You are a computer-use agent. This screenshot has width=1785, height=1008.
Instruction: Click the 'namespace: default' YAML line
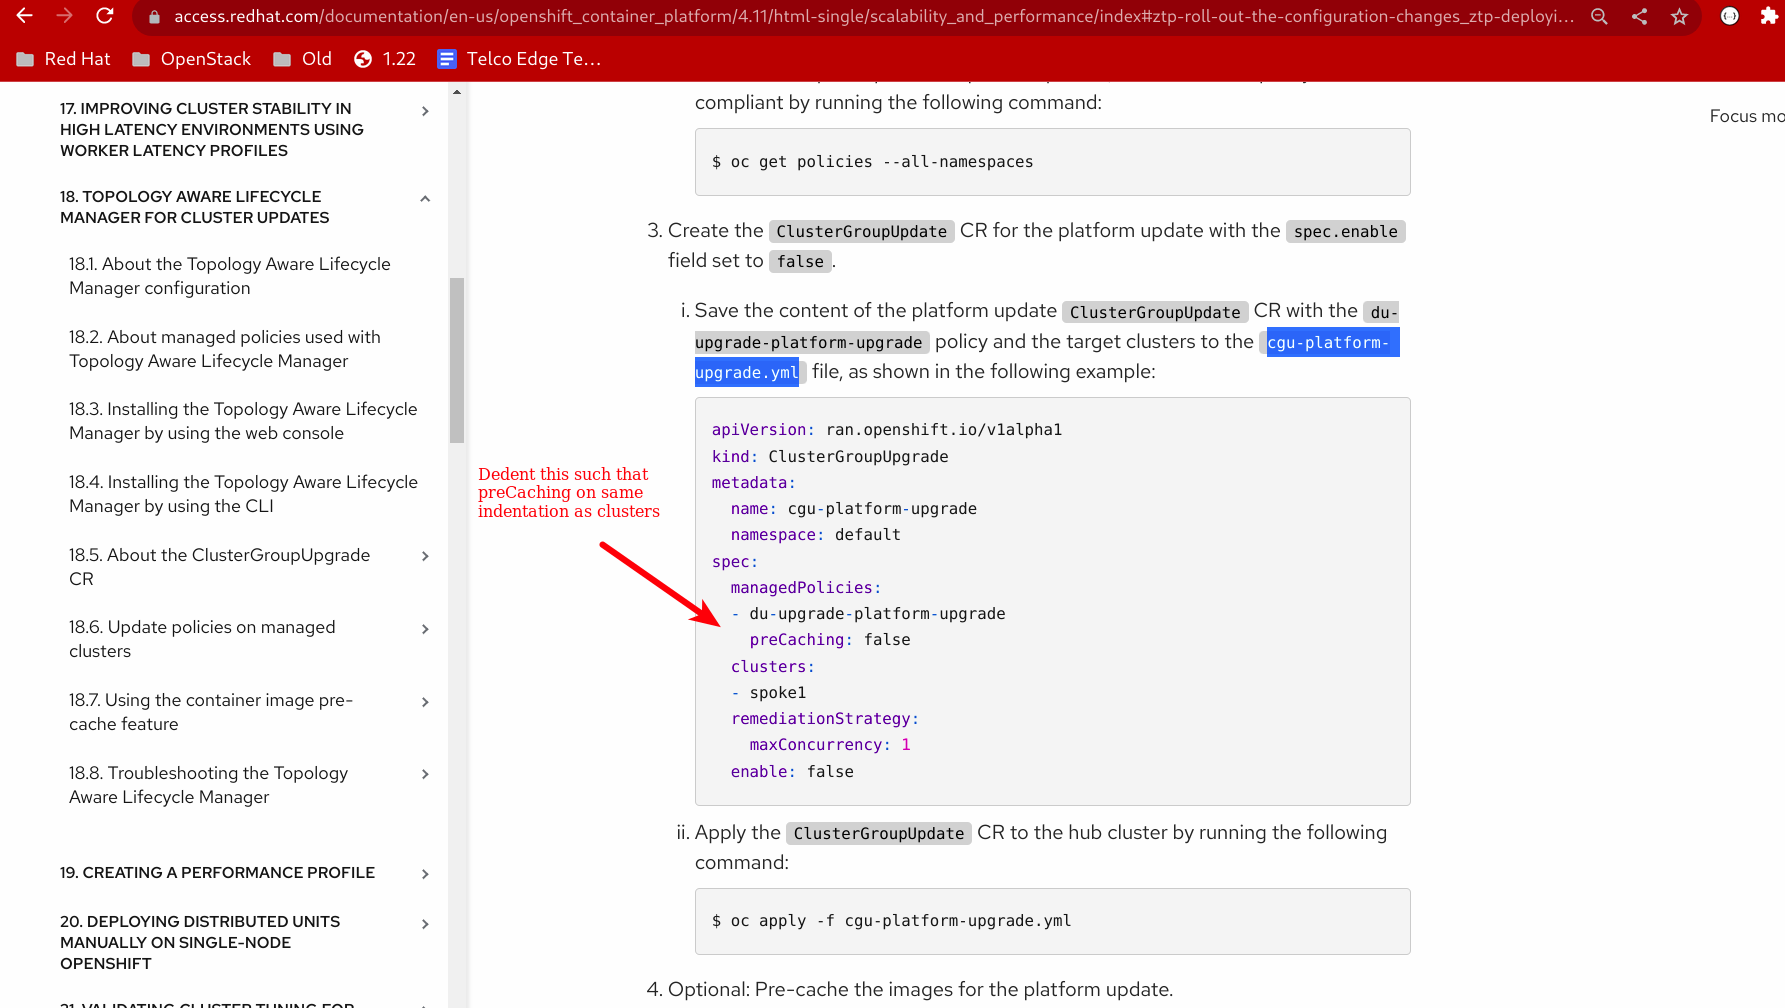pos(815,535)
